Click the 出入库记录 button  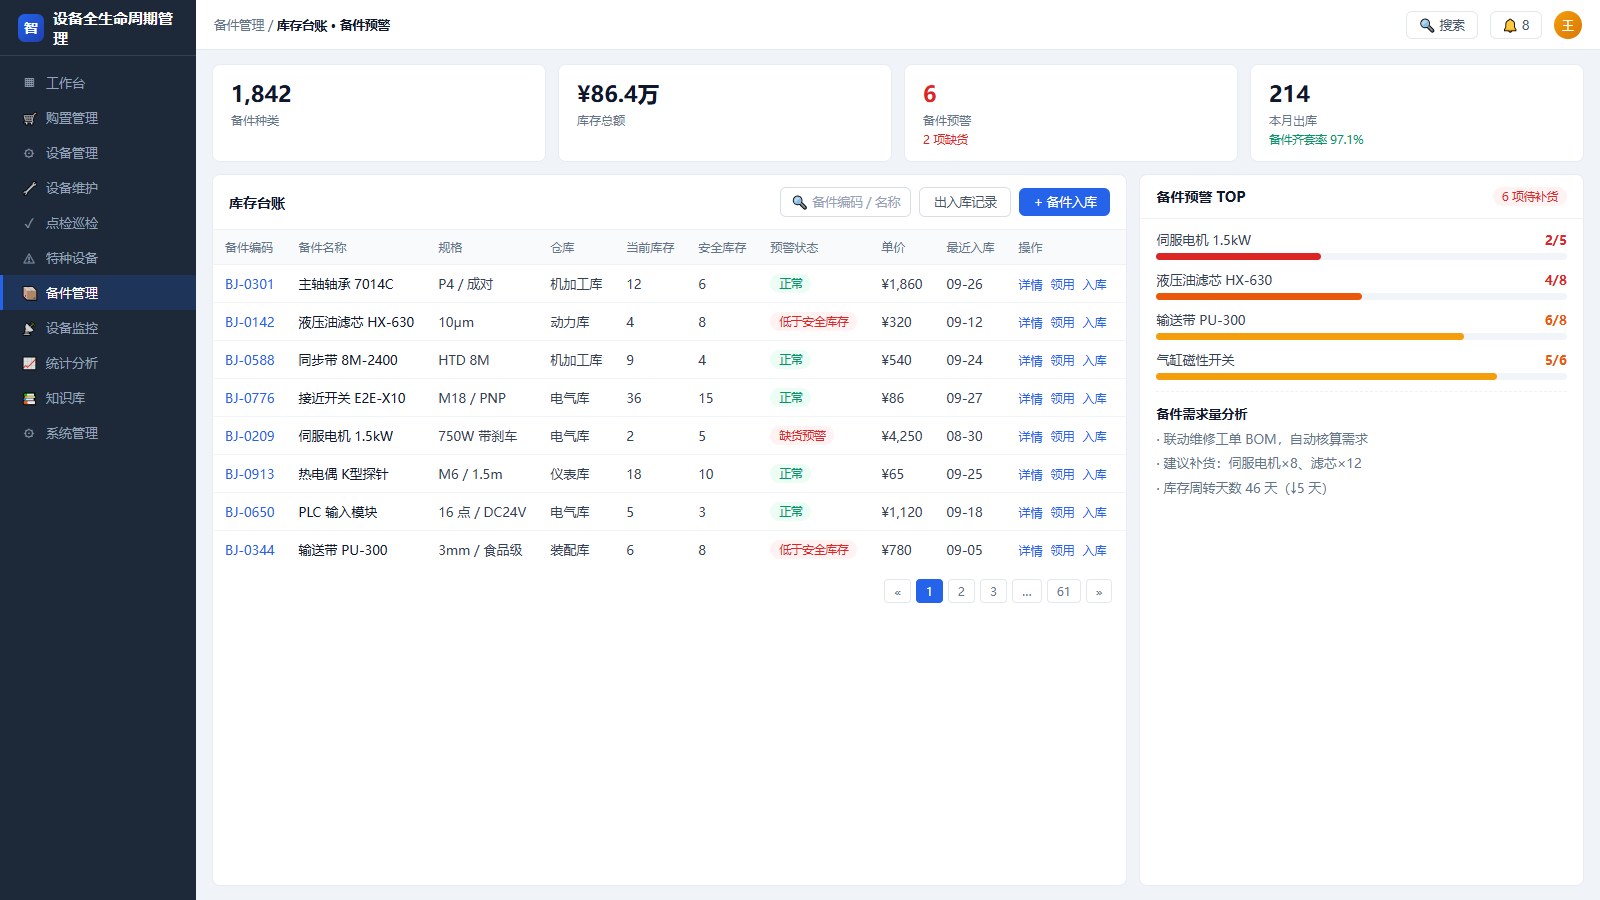965,202
